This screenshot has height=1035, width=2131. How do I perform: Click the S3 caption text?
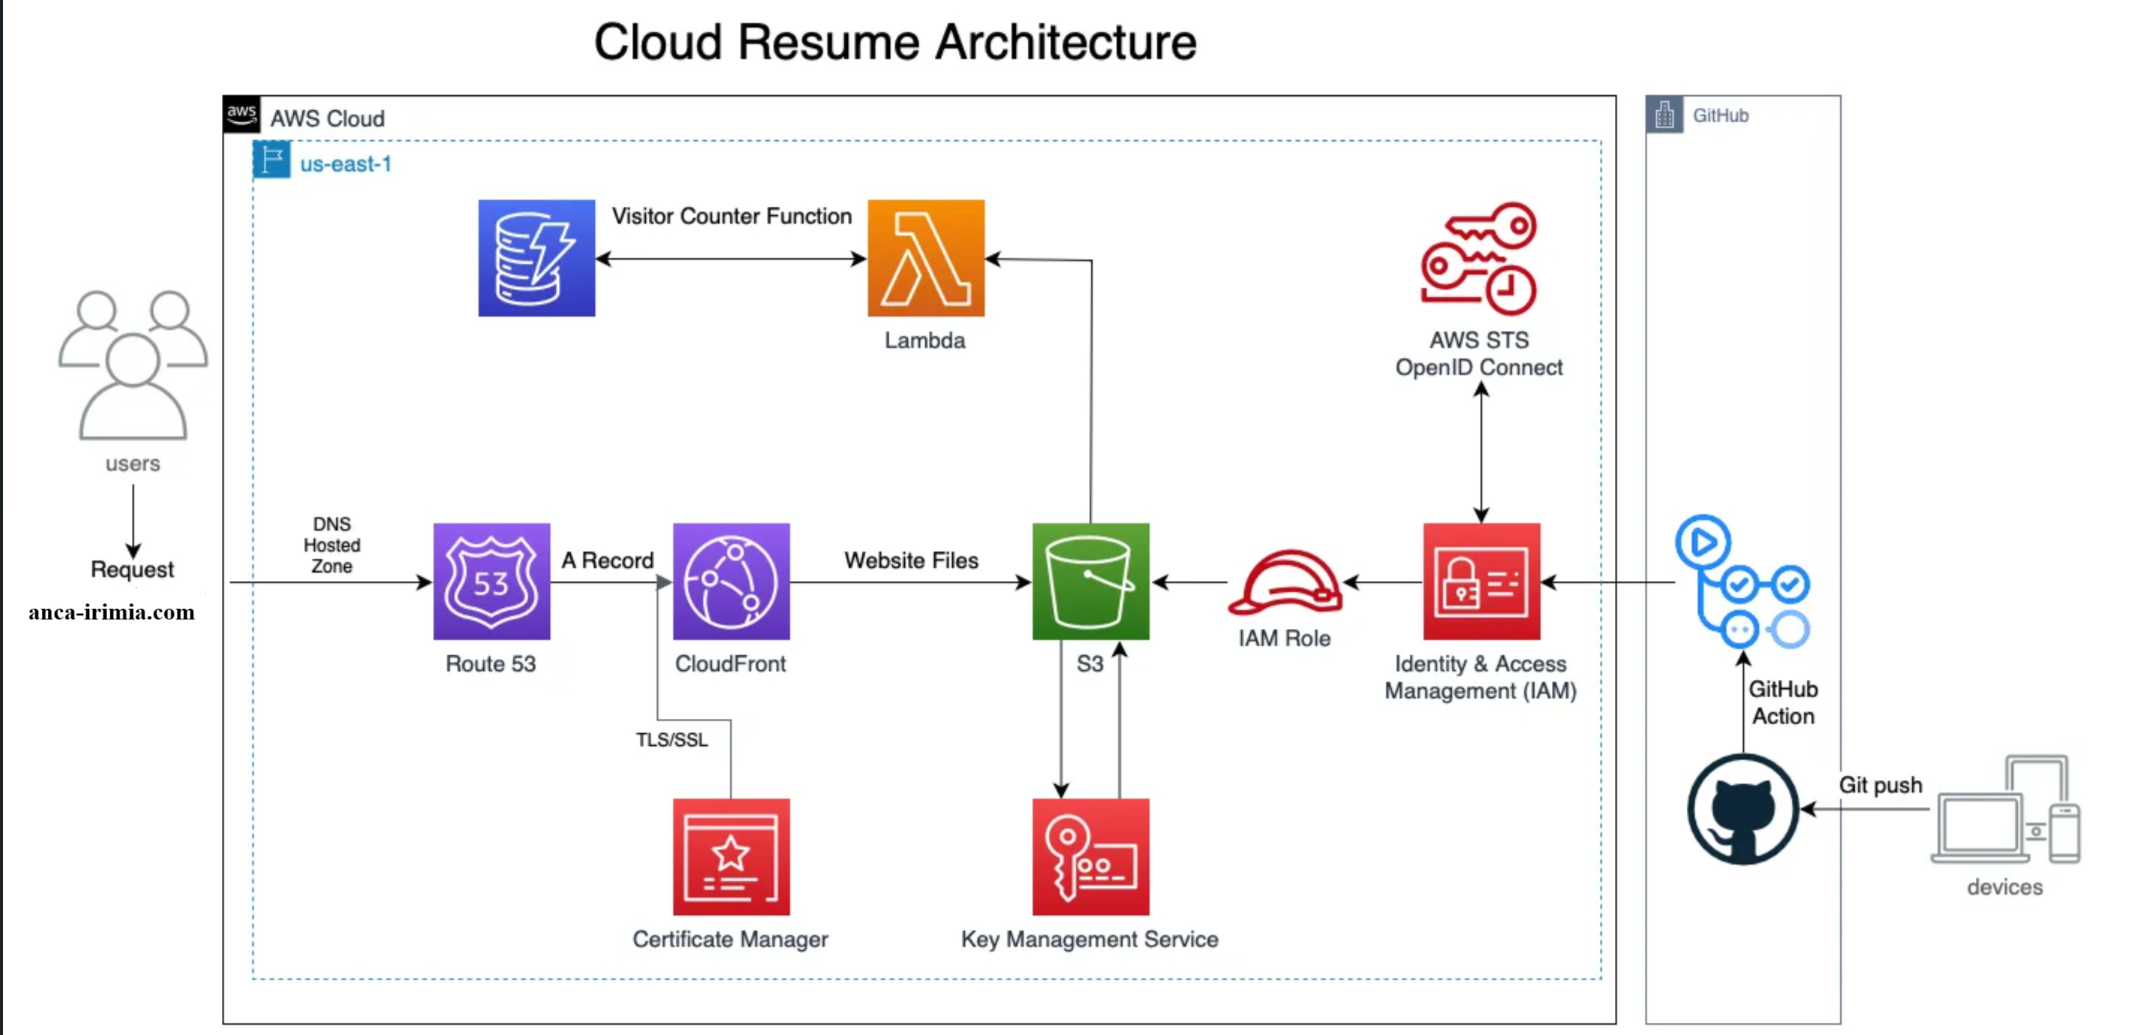pos(1090,664)
